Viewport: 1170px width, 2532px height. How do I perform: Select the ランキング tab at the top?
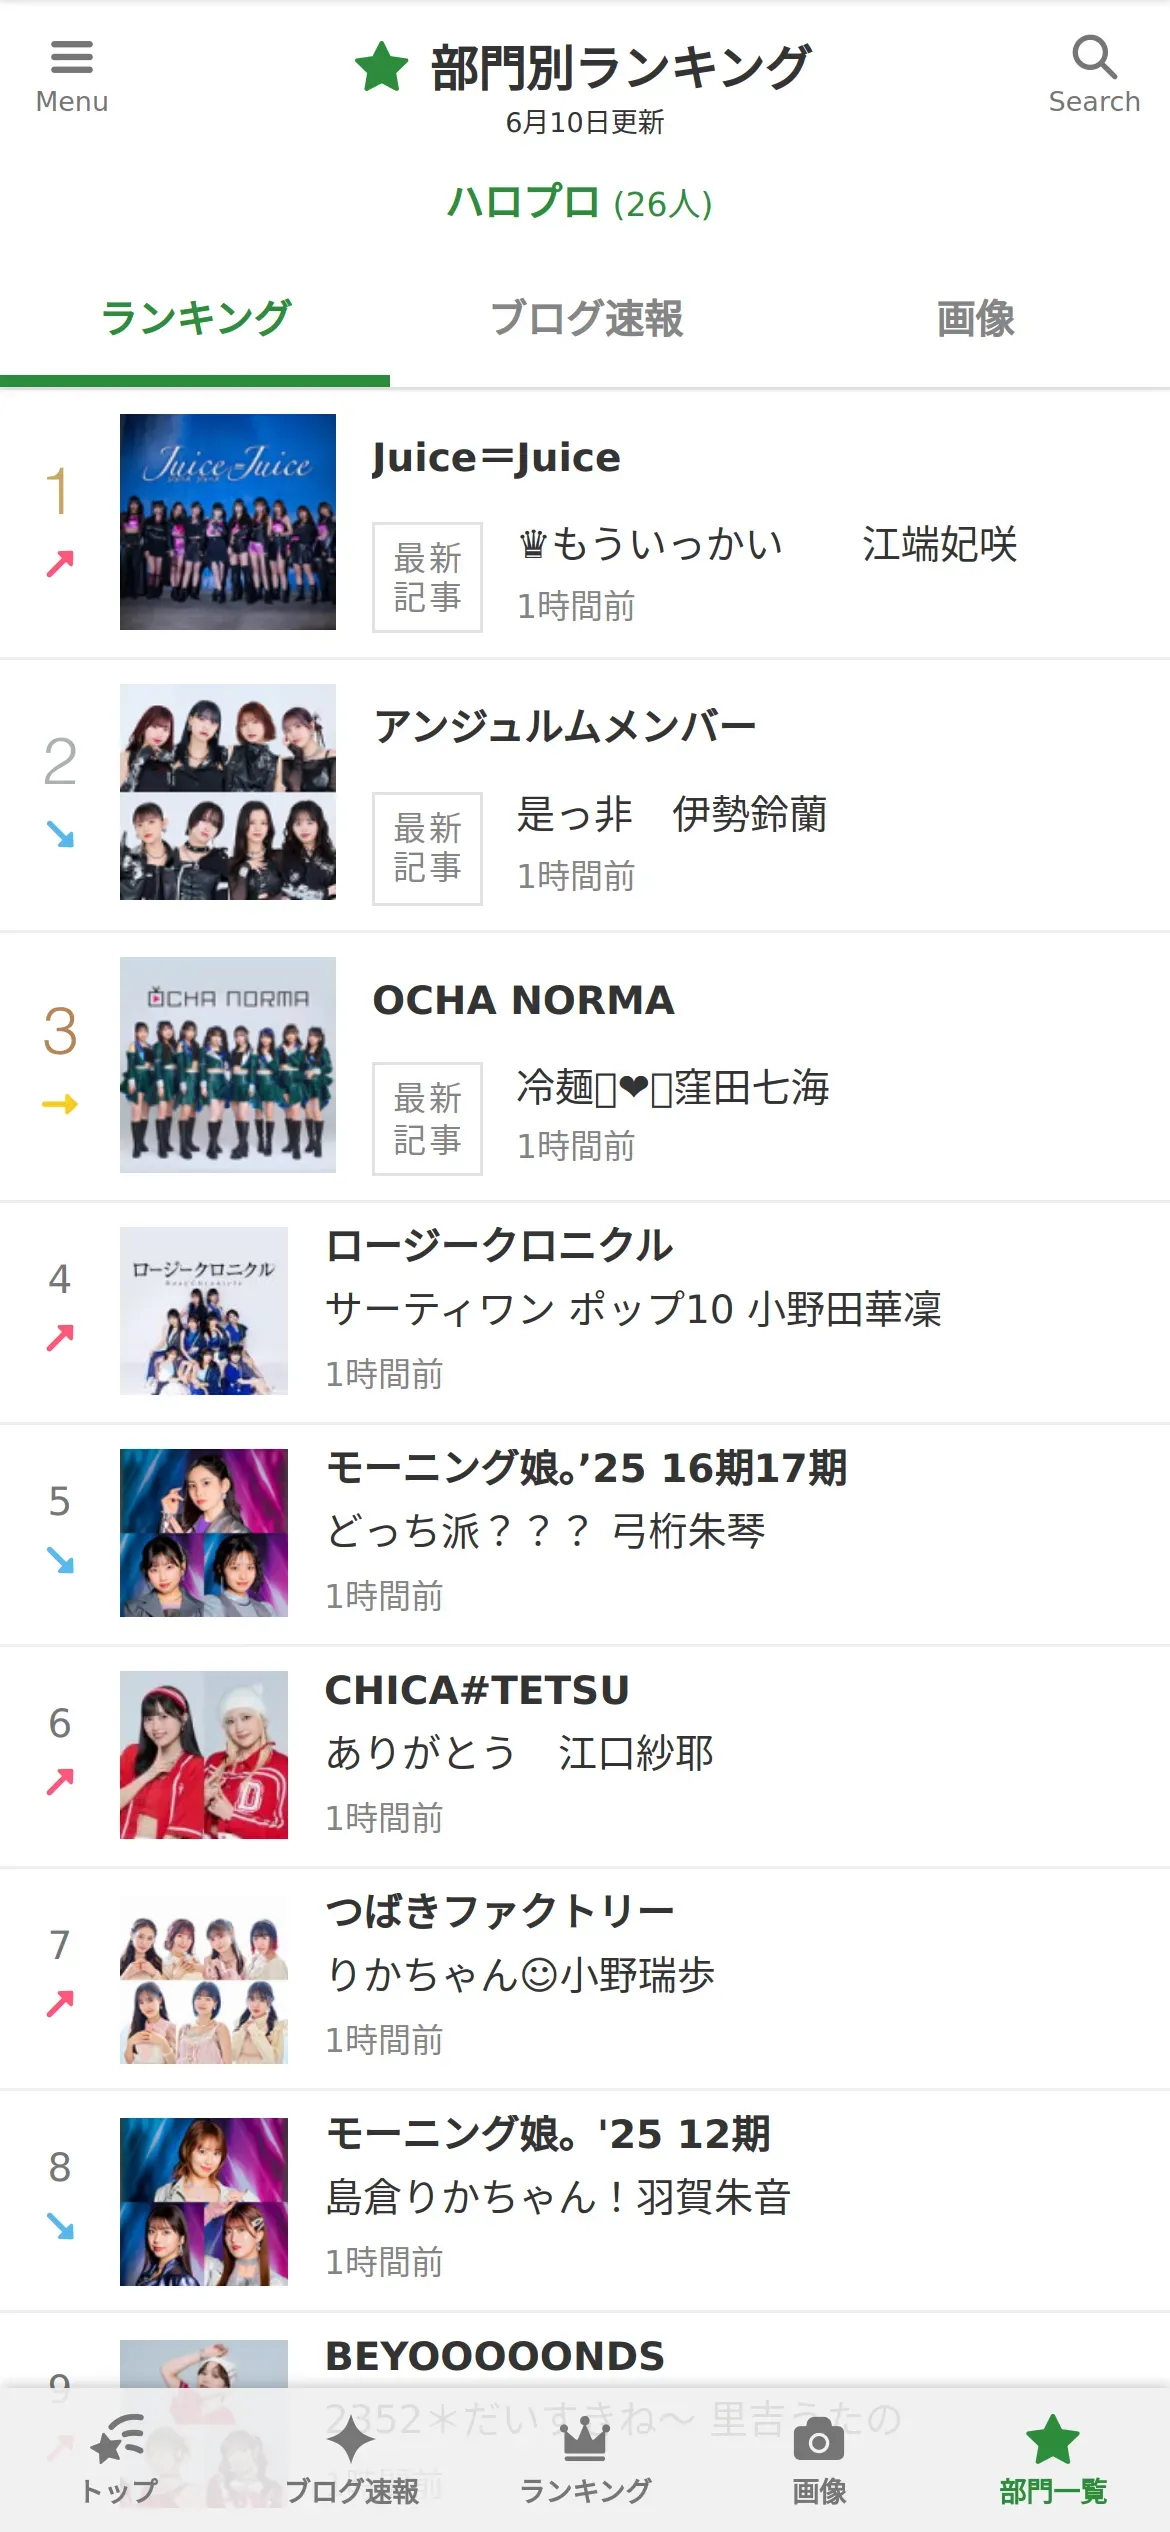click(196, 319)
